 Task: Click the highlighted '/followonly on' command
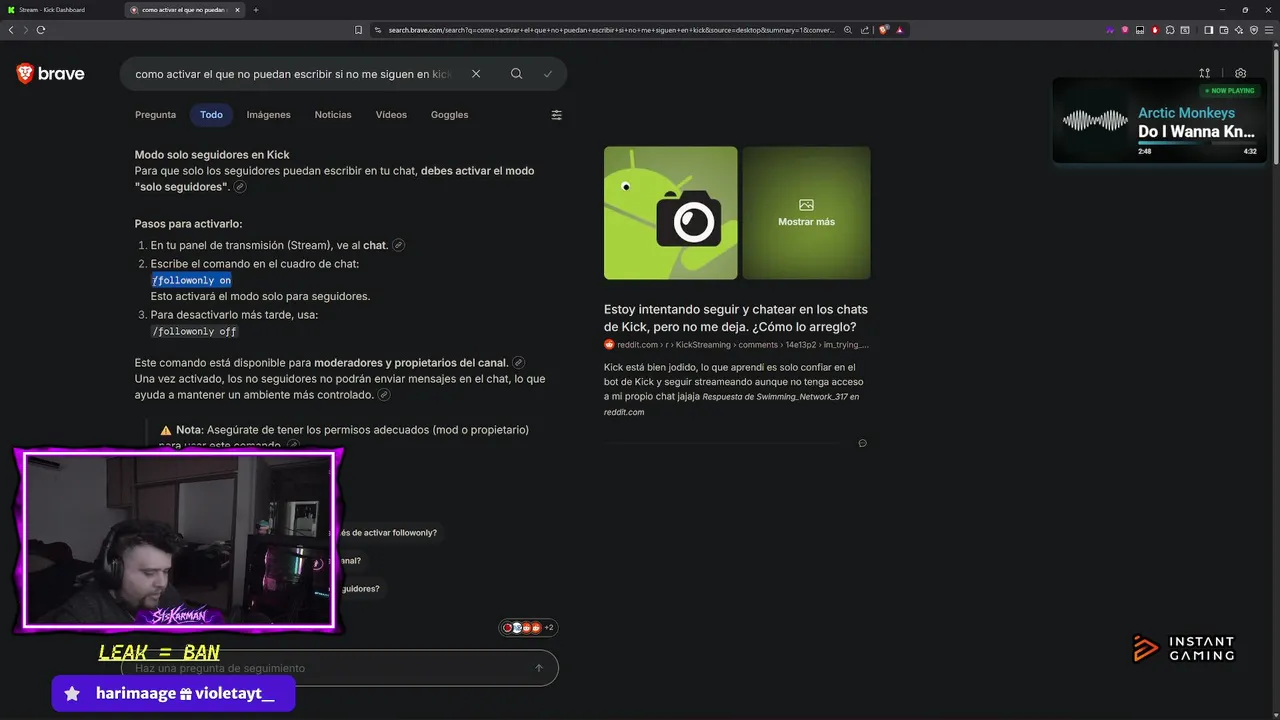[x=191, y=280]
